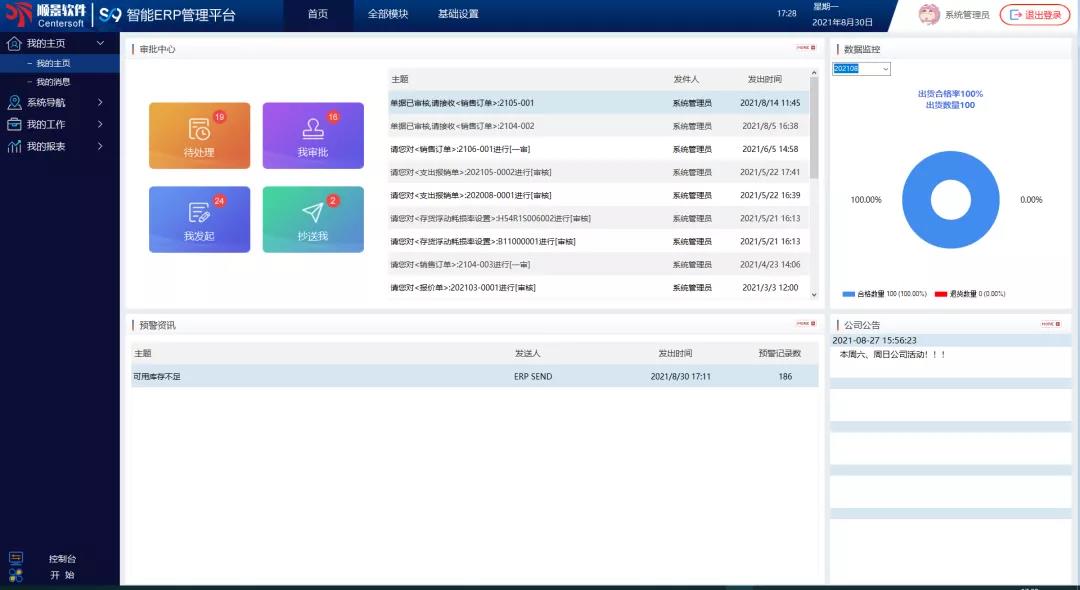The image size is (1080, 590).
Task: Open the 抄送我 copied-to-me tile
Action: click(x=312, y=219)
